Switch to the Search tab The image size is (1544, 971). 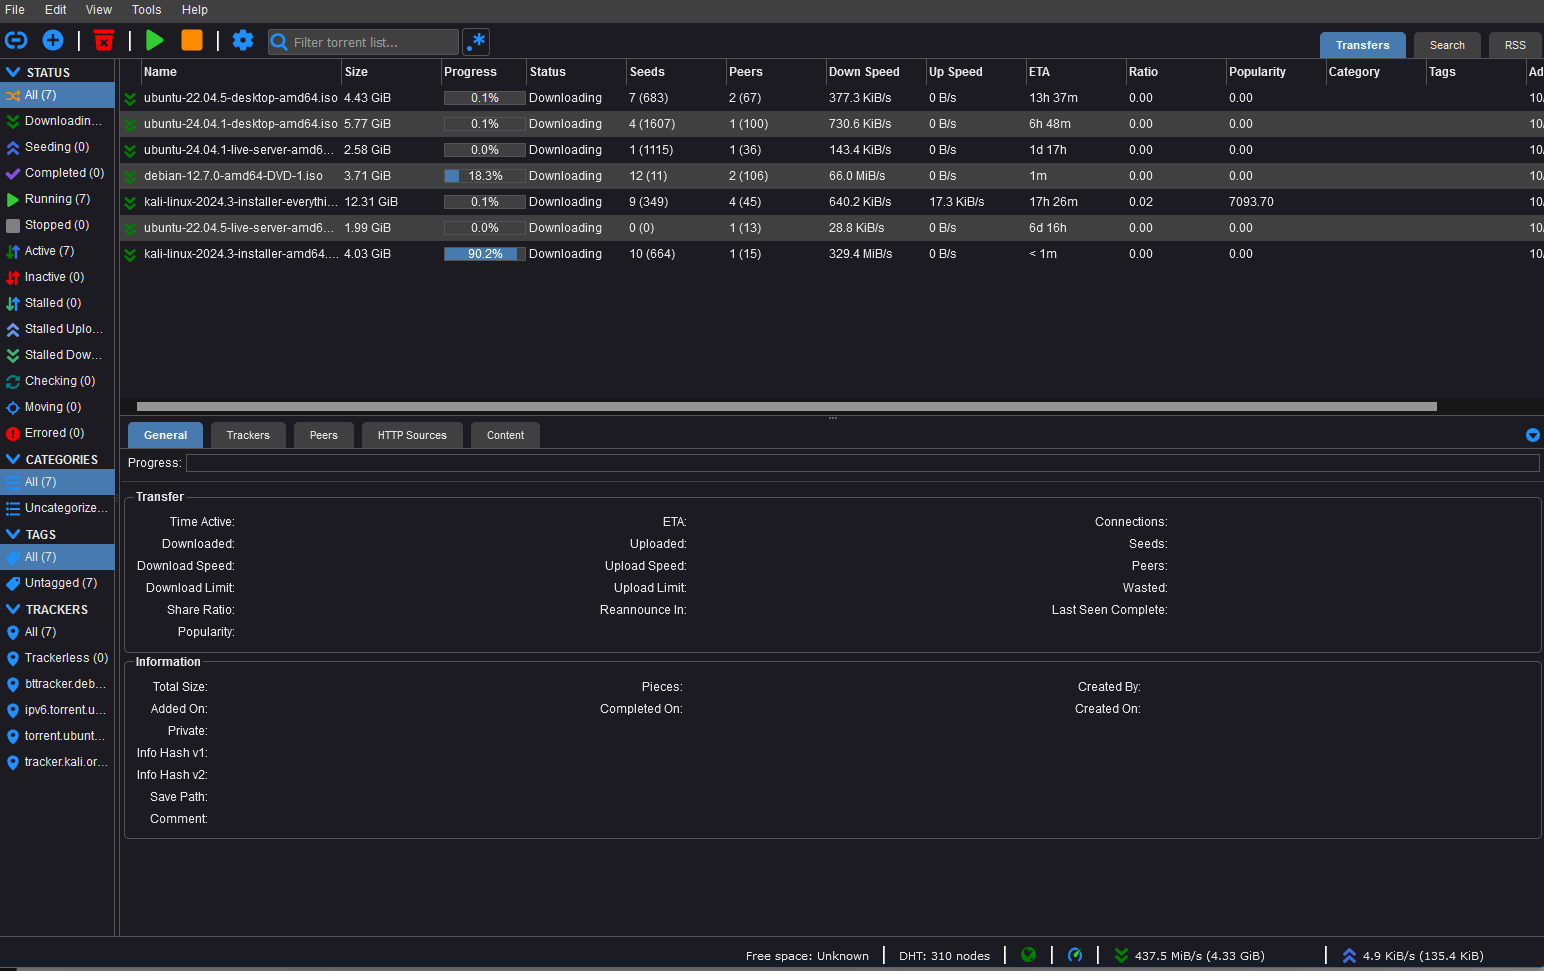click(x=1447, y=45)
